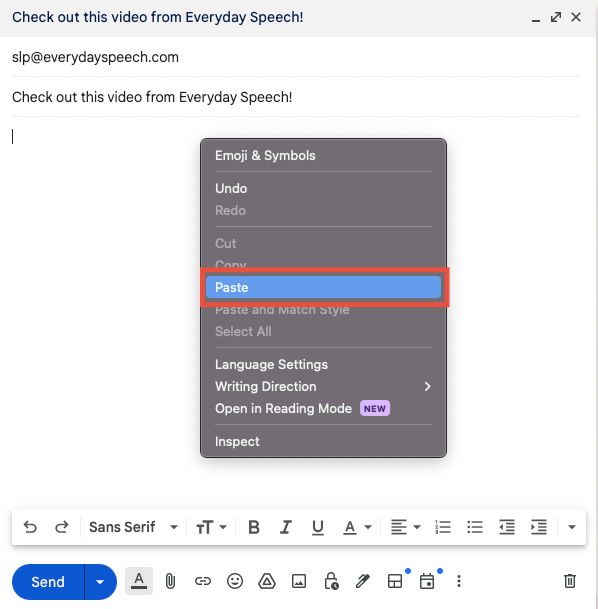Viewport: 598px width, 609px height.
Task: Toggle underline formatting in the toolbar
Action: (x=318, y=527)
